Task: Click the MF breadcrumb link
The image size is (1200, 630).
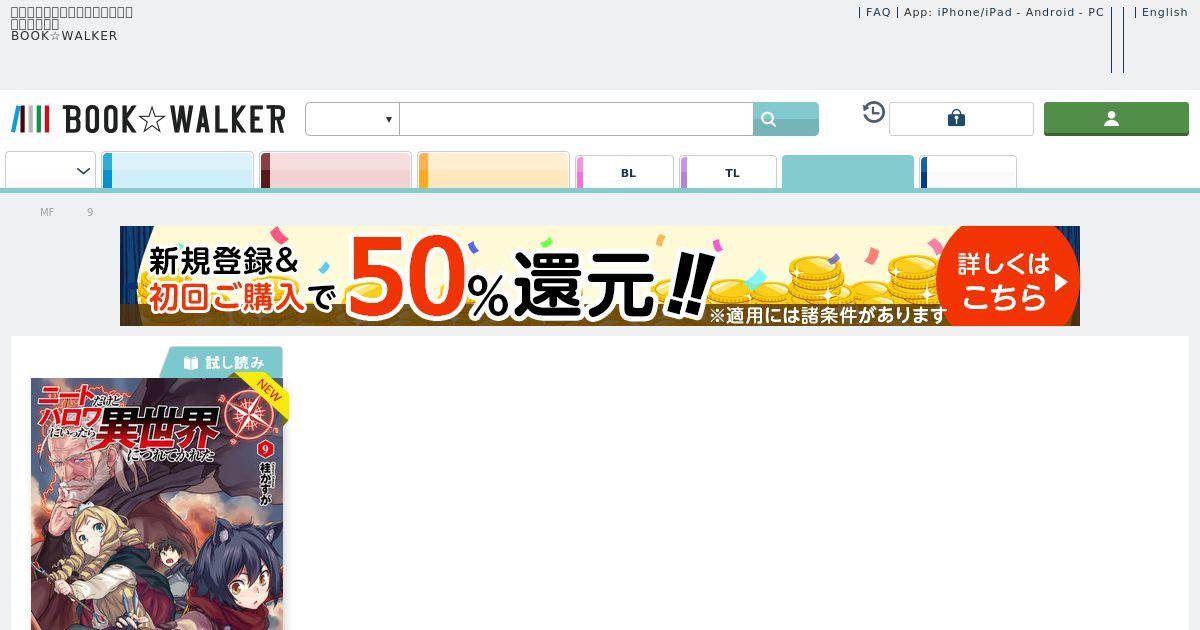Action: [x=47, y=212]
